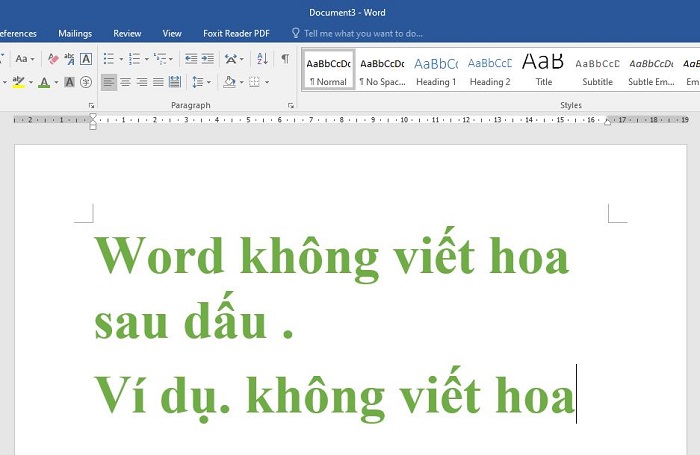The height and width of the screenshot is (455, 700).
Task: Open the Mailings tab
Action: pyautogui.click(x=75, y=33)
